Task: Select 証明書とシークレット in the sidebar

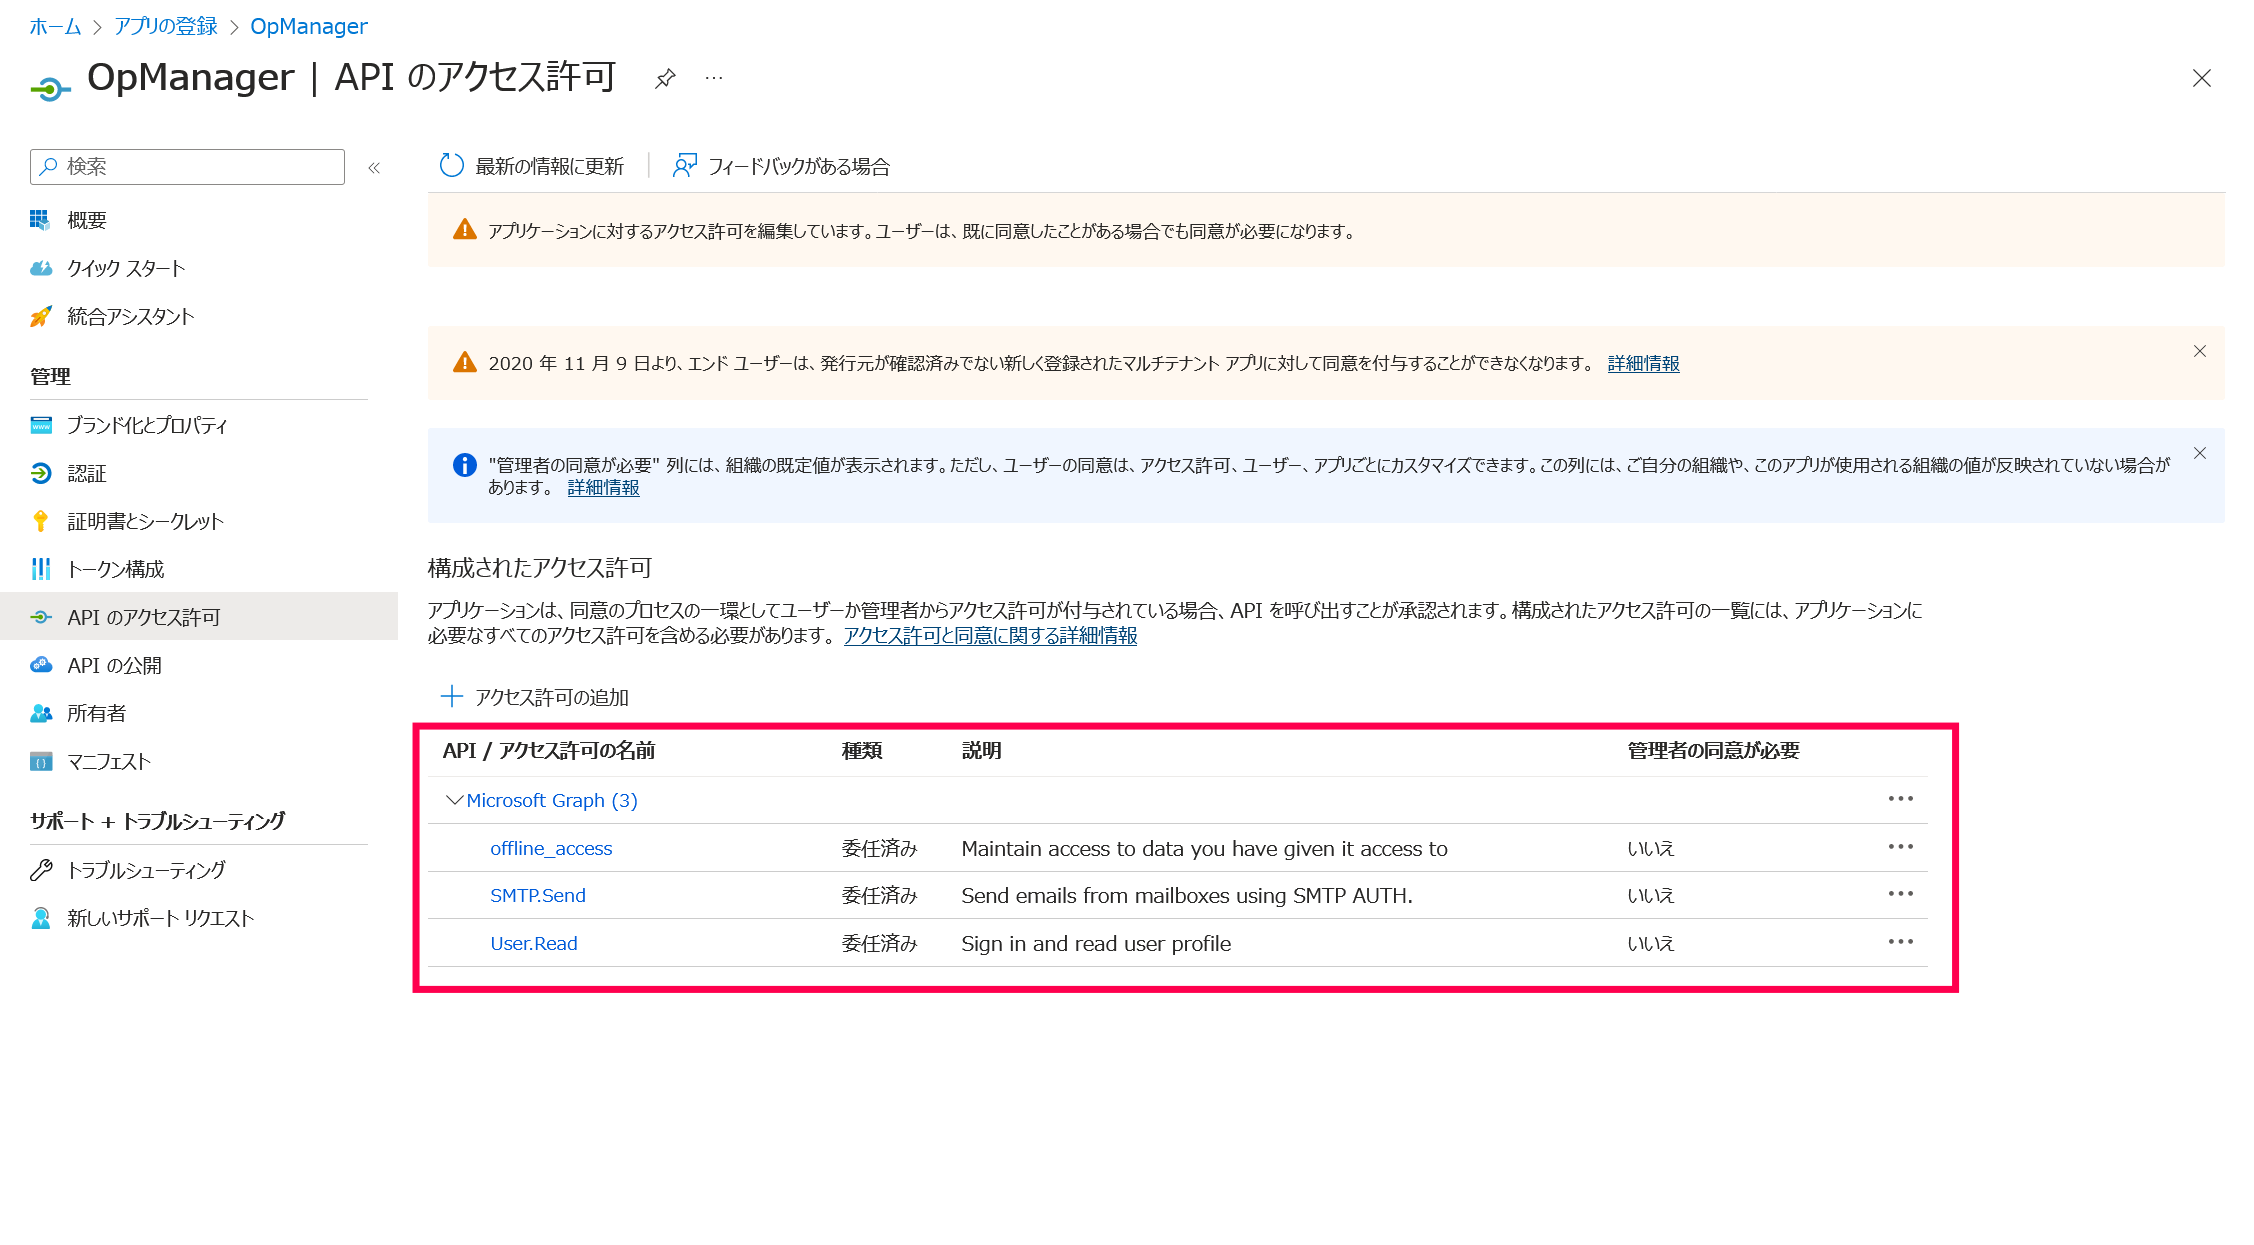Action: tap(144, 521)
